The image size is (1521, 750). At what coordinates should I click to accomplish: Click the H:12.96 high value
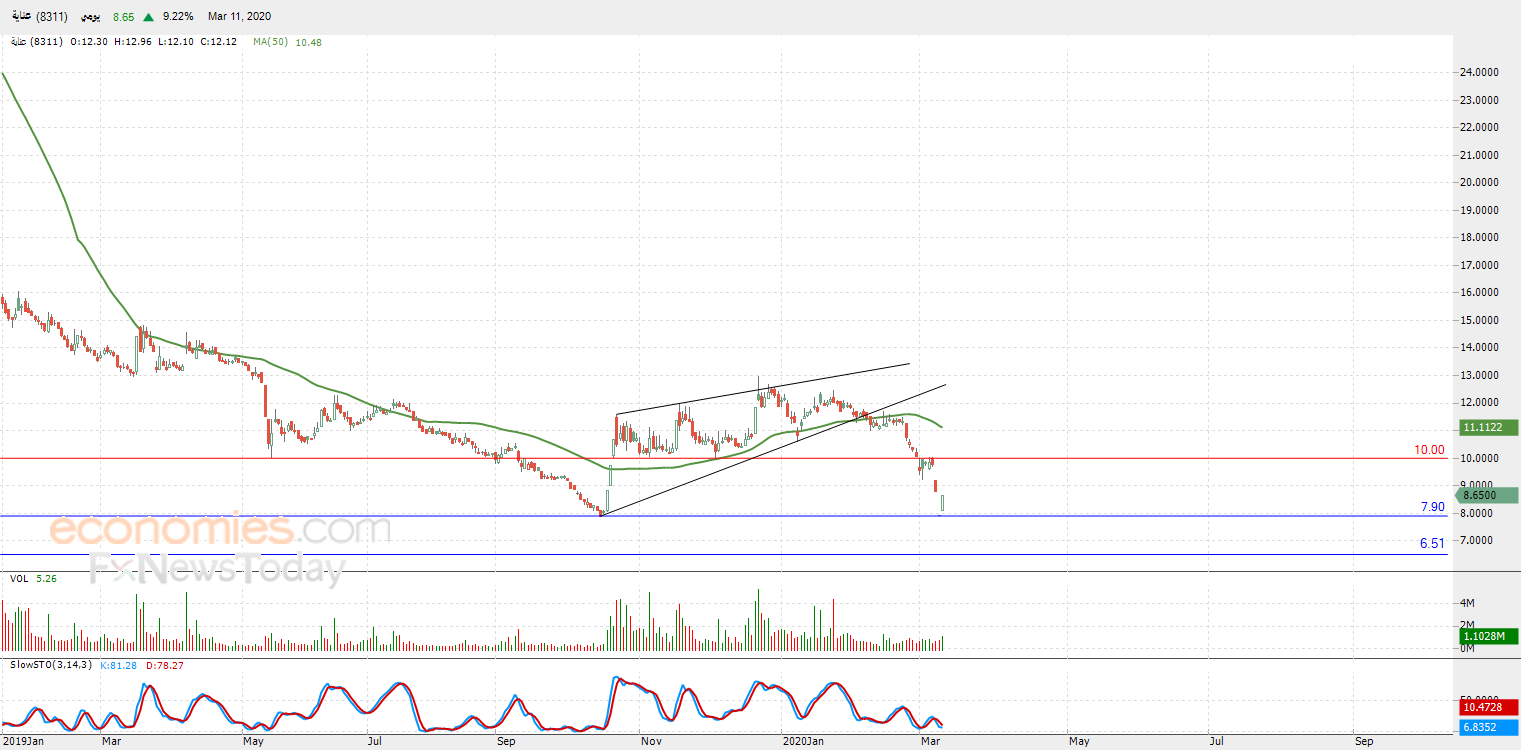[x=132, y=42]
